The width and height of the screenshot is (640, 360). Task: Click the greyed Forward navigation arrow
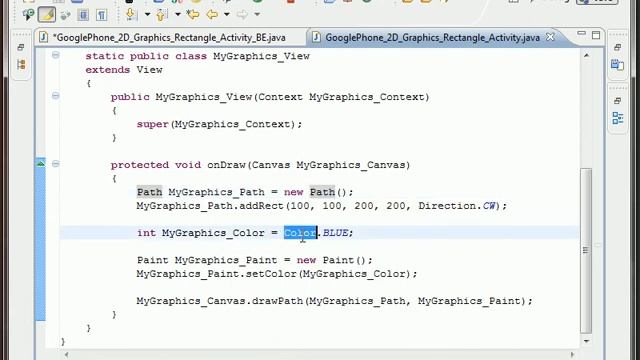pyautogui.click(x=242, y=15)
